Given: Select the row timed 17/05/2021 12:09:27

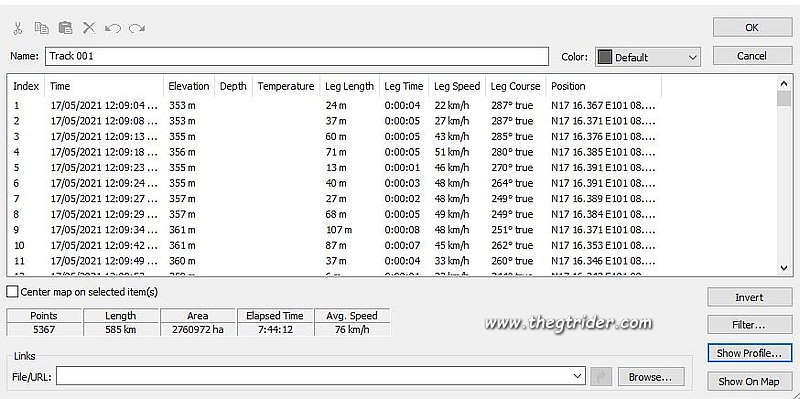Looking at the screenshot, I should 335,198.
